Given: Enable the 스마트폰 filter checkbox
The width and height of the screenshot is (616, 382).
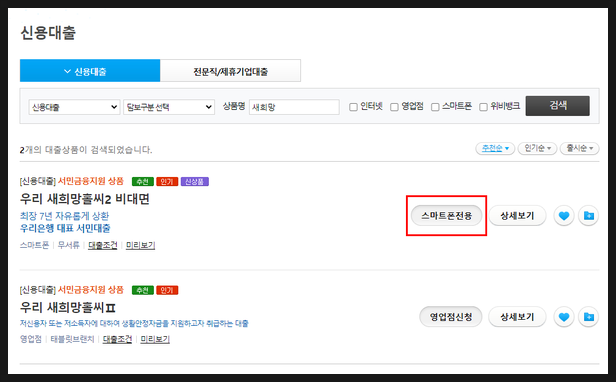Looking at the screenshot, I should tap(435, 107).
